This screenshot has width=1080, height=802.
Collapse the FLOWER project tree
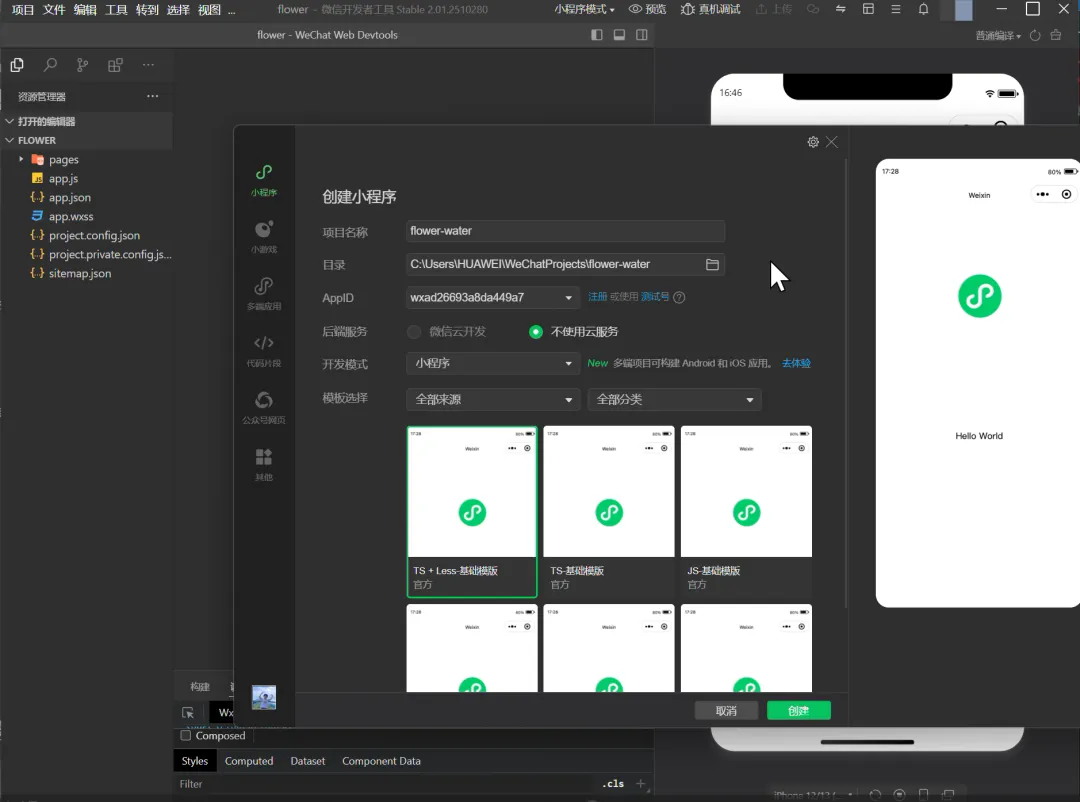(10, 141)
